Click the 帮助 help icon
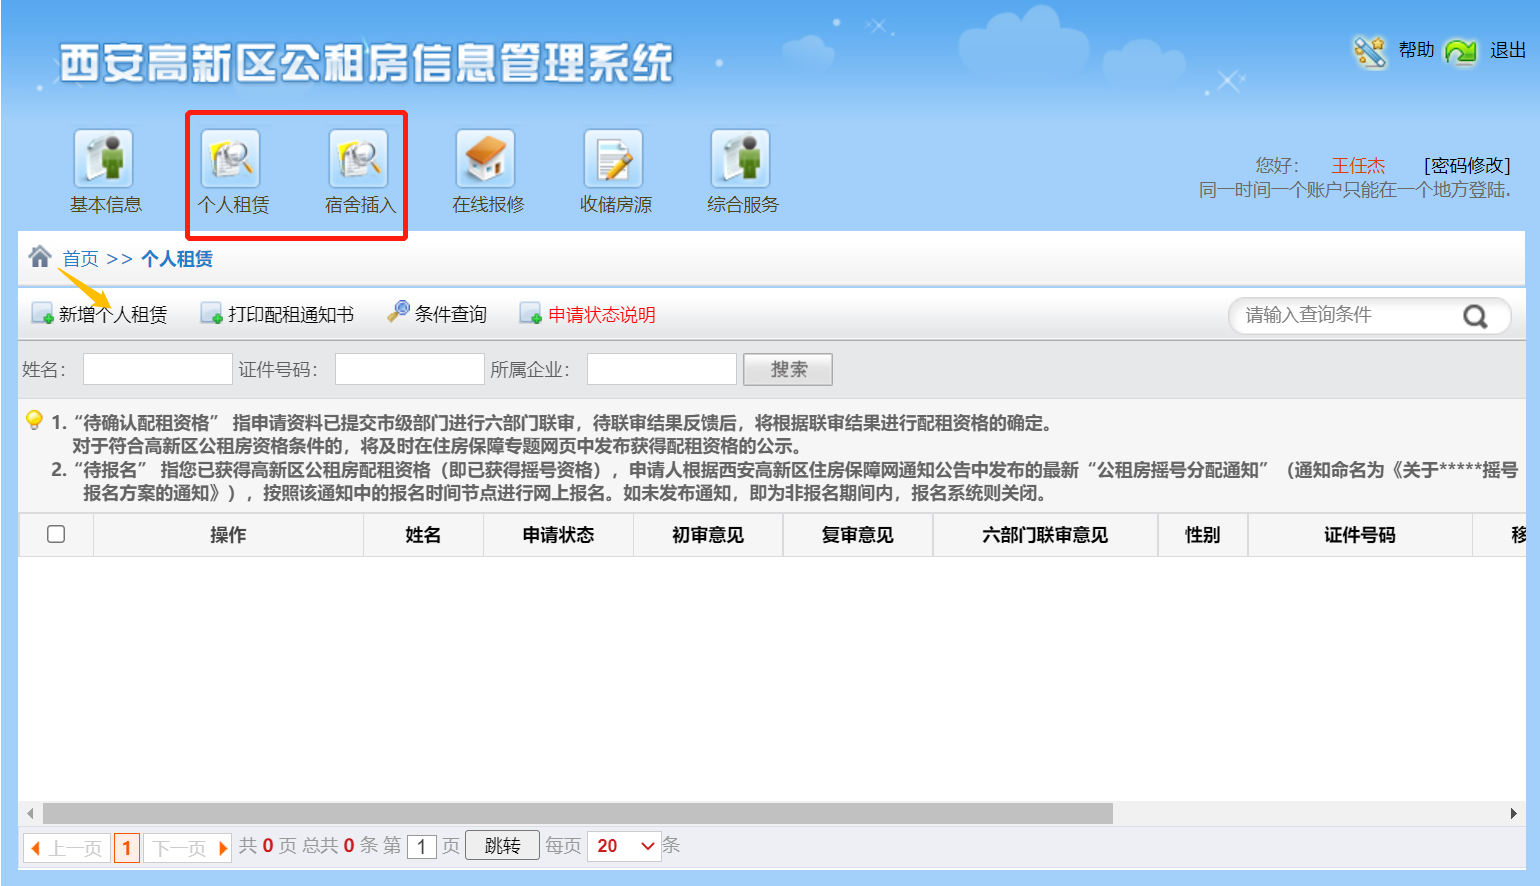This screenshot has height=886, width=1540. [1370, 51]
